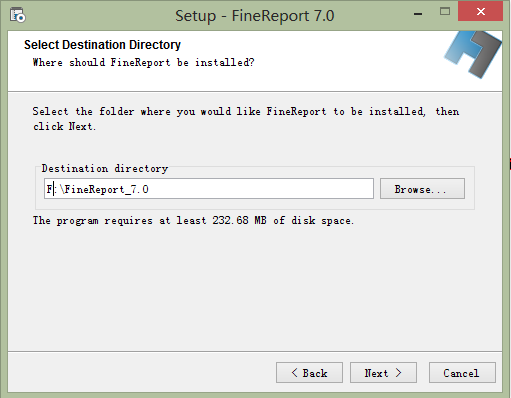Close the FineReport setup window

click(480, 11)
